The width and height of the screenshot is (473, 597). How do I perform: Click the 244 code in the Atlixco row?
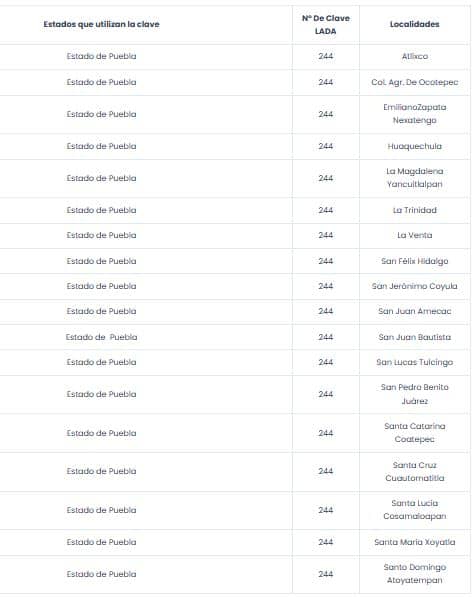pos(326,56)
